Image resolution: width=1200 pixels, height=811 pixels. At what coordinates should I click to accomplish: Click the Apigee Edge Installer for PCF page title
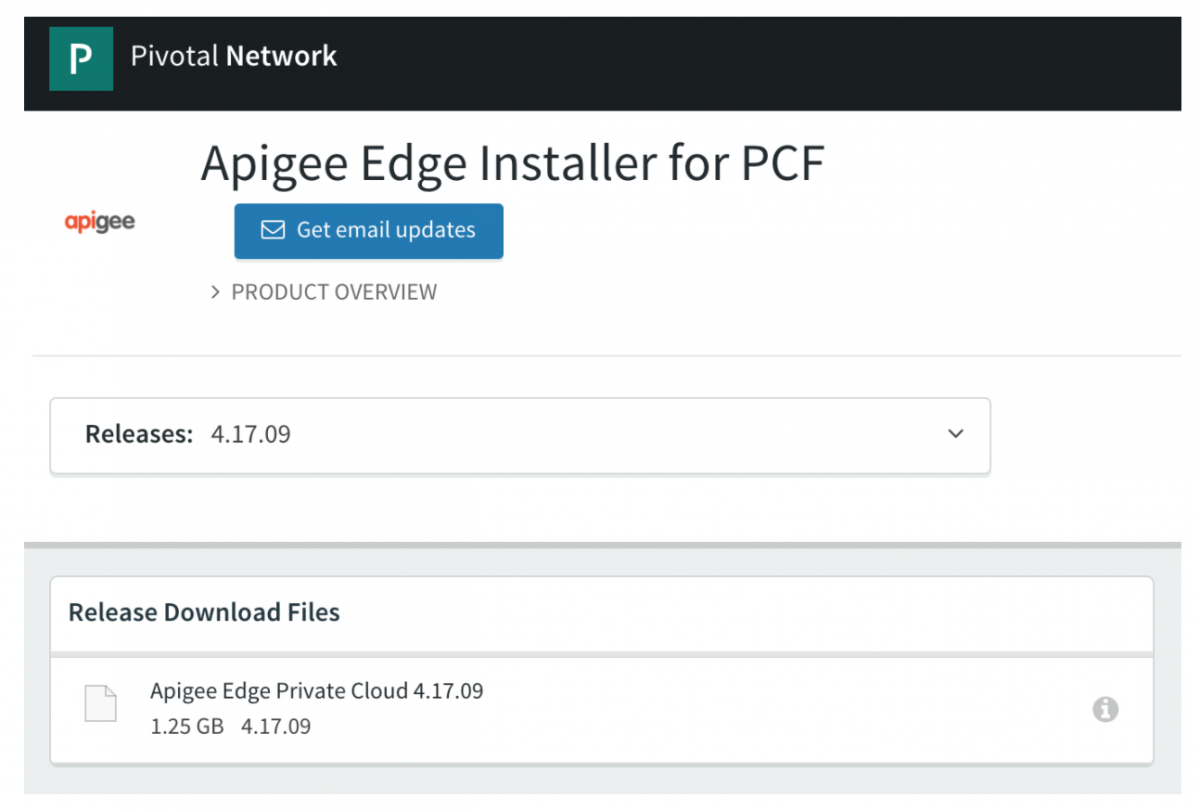(x=512, y=162)
